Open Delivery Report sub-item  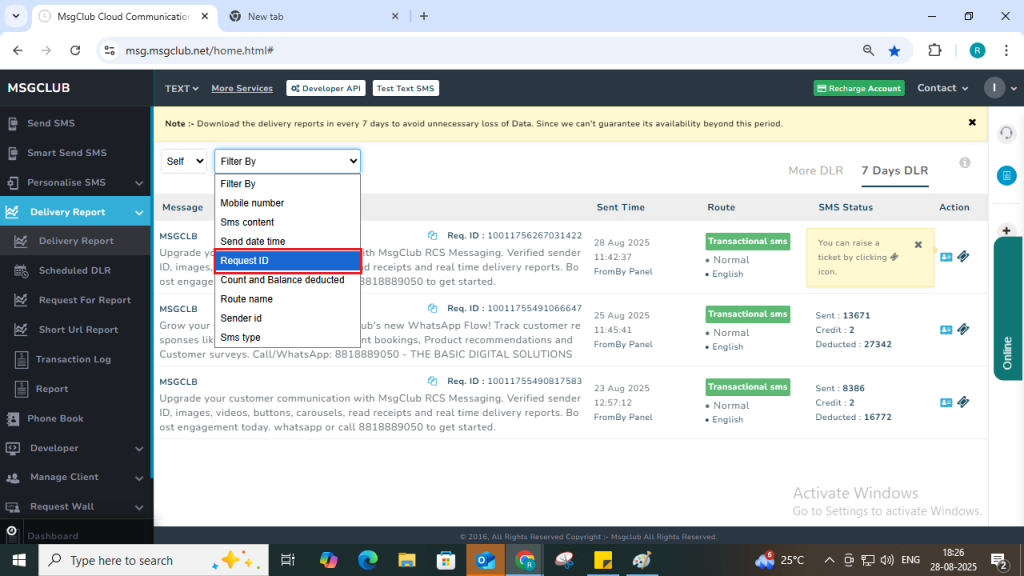tap(76, 241)
